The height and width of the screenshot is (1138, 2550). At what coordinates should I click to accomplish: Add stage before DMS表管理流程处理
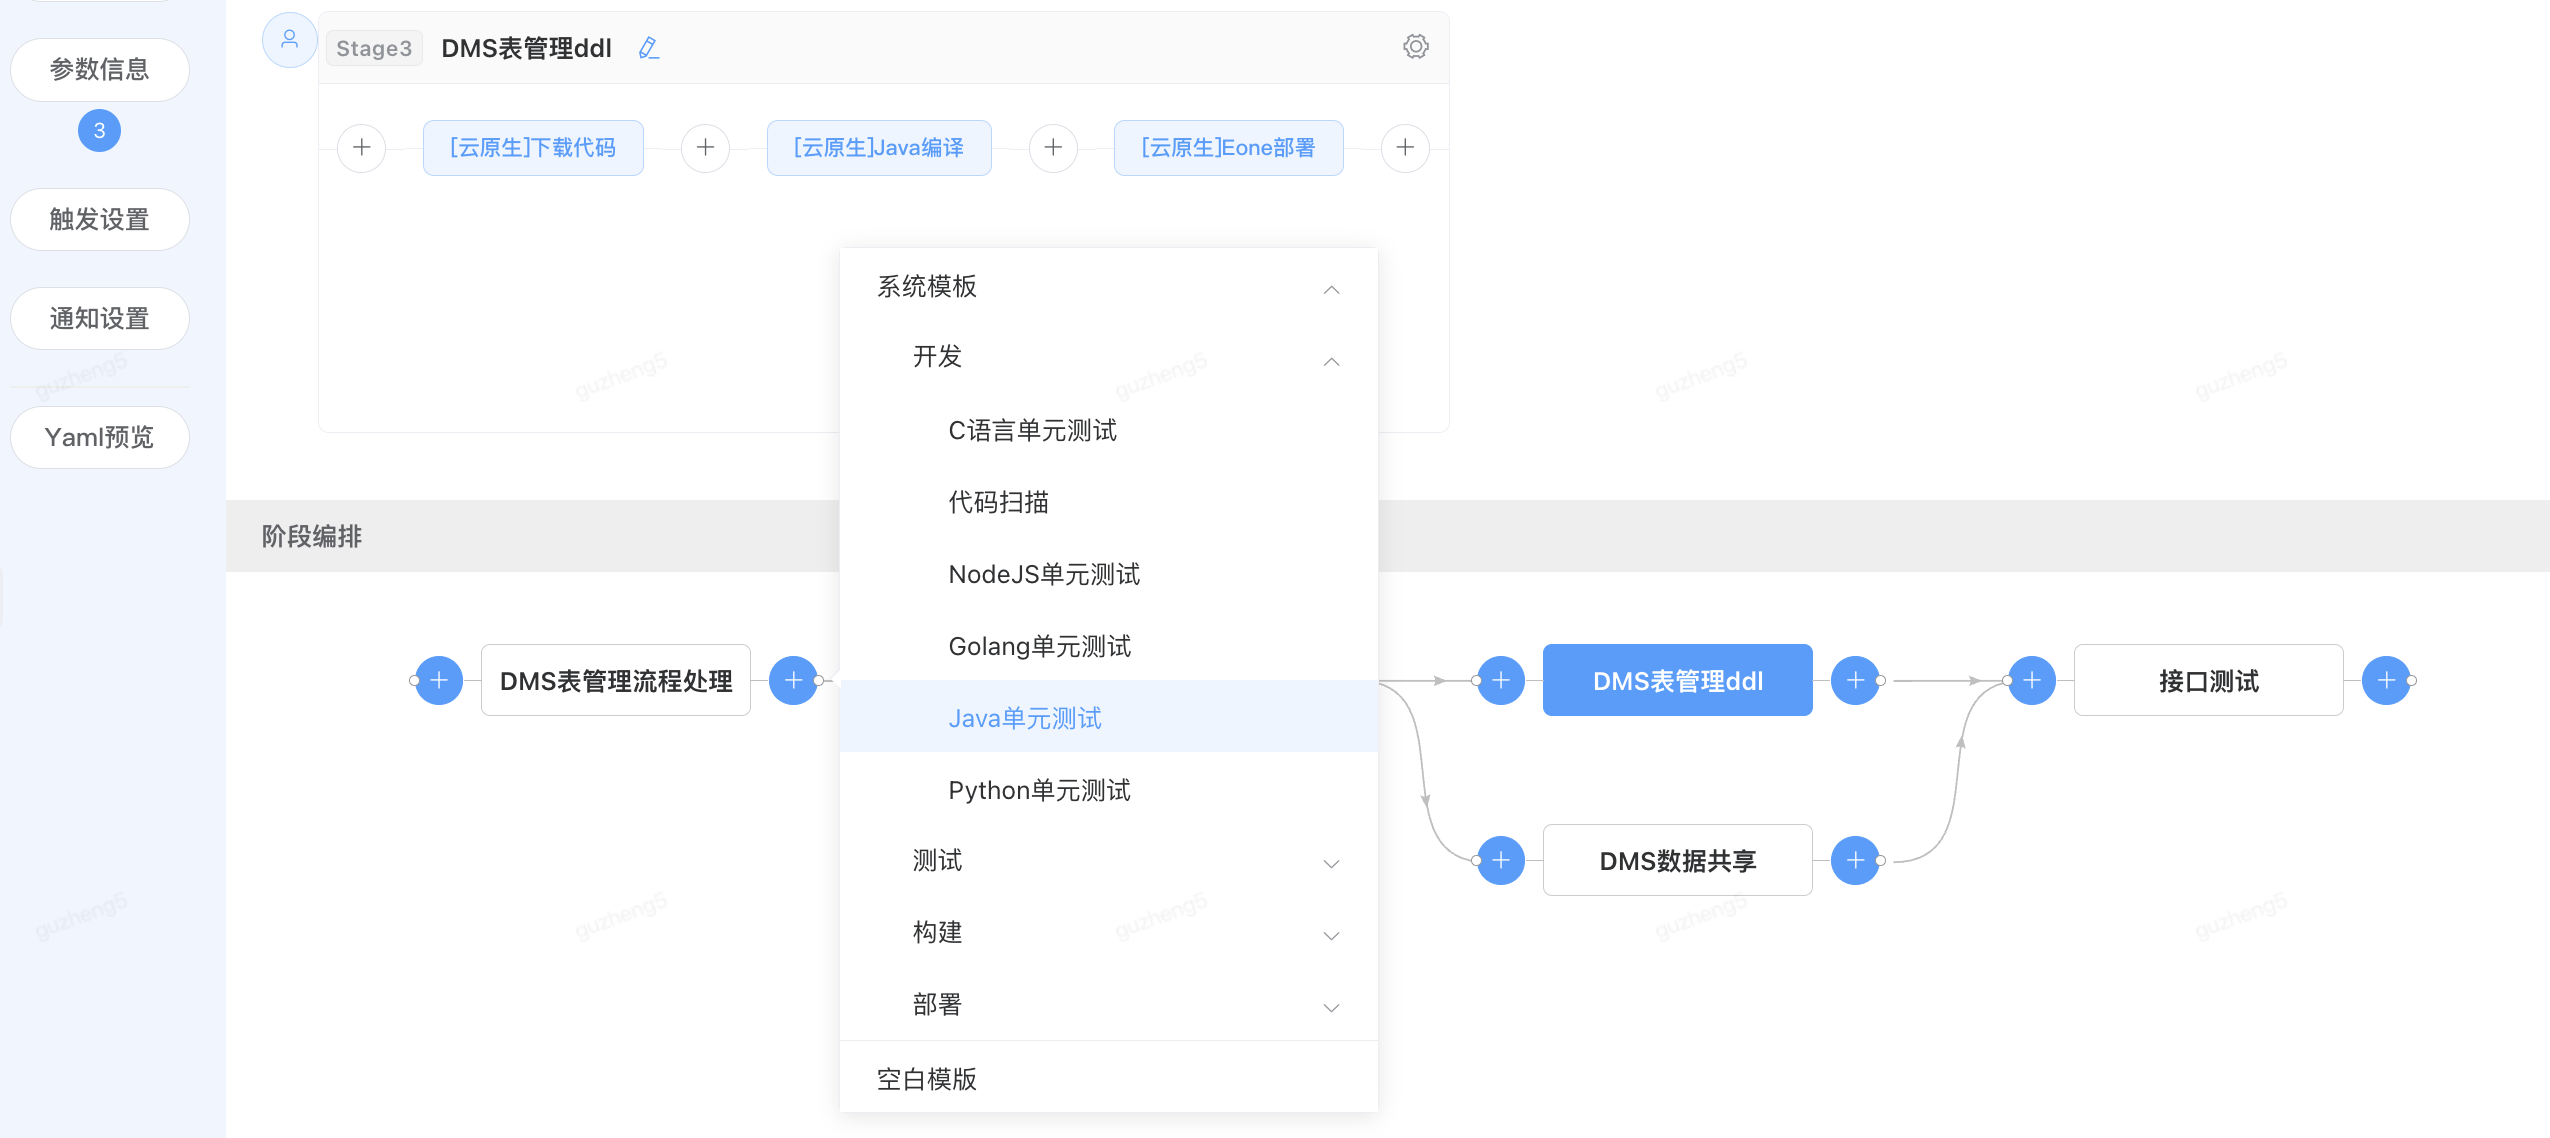click(x=439, y=681)
